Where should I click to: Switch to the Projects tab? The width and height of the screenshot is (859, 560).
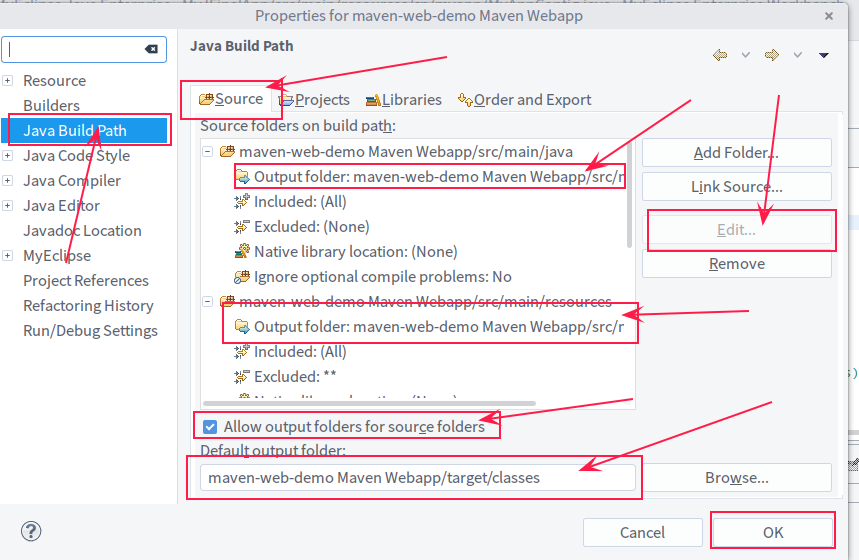(x=314, y=100)
